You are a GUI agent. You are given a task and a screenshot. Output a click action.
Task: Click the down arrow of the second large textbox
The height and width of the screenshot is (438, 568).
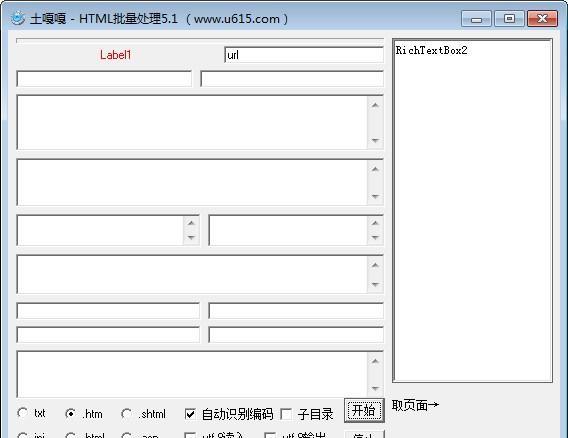pos(375,196)
